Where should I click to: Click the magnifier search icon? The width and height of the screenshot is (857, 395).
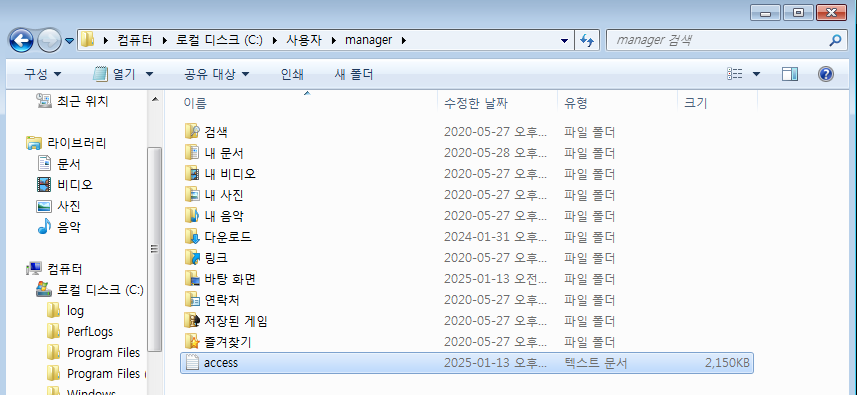[835, 40]
